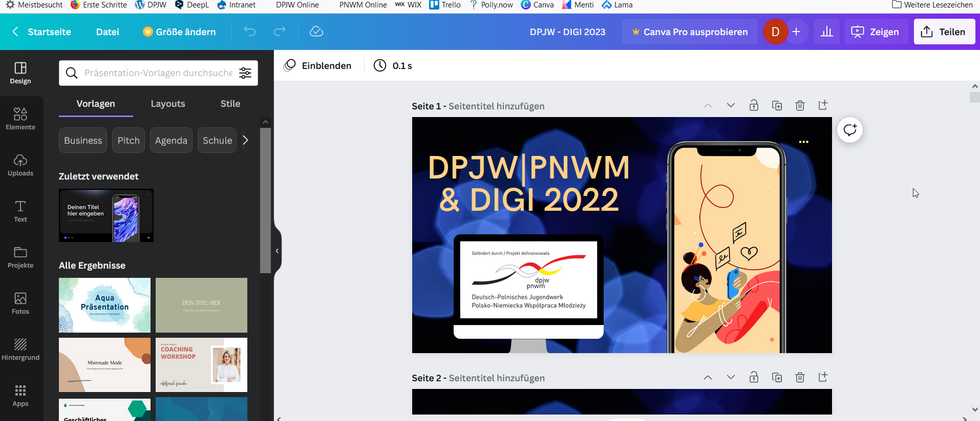Image resolution: width=980 pixels, height=421 pixels.
Task: Open Weitere Lesezeichen folder
Action: [x=933, y=4]
